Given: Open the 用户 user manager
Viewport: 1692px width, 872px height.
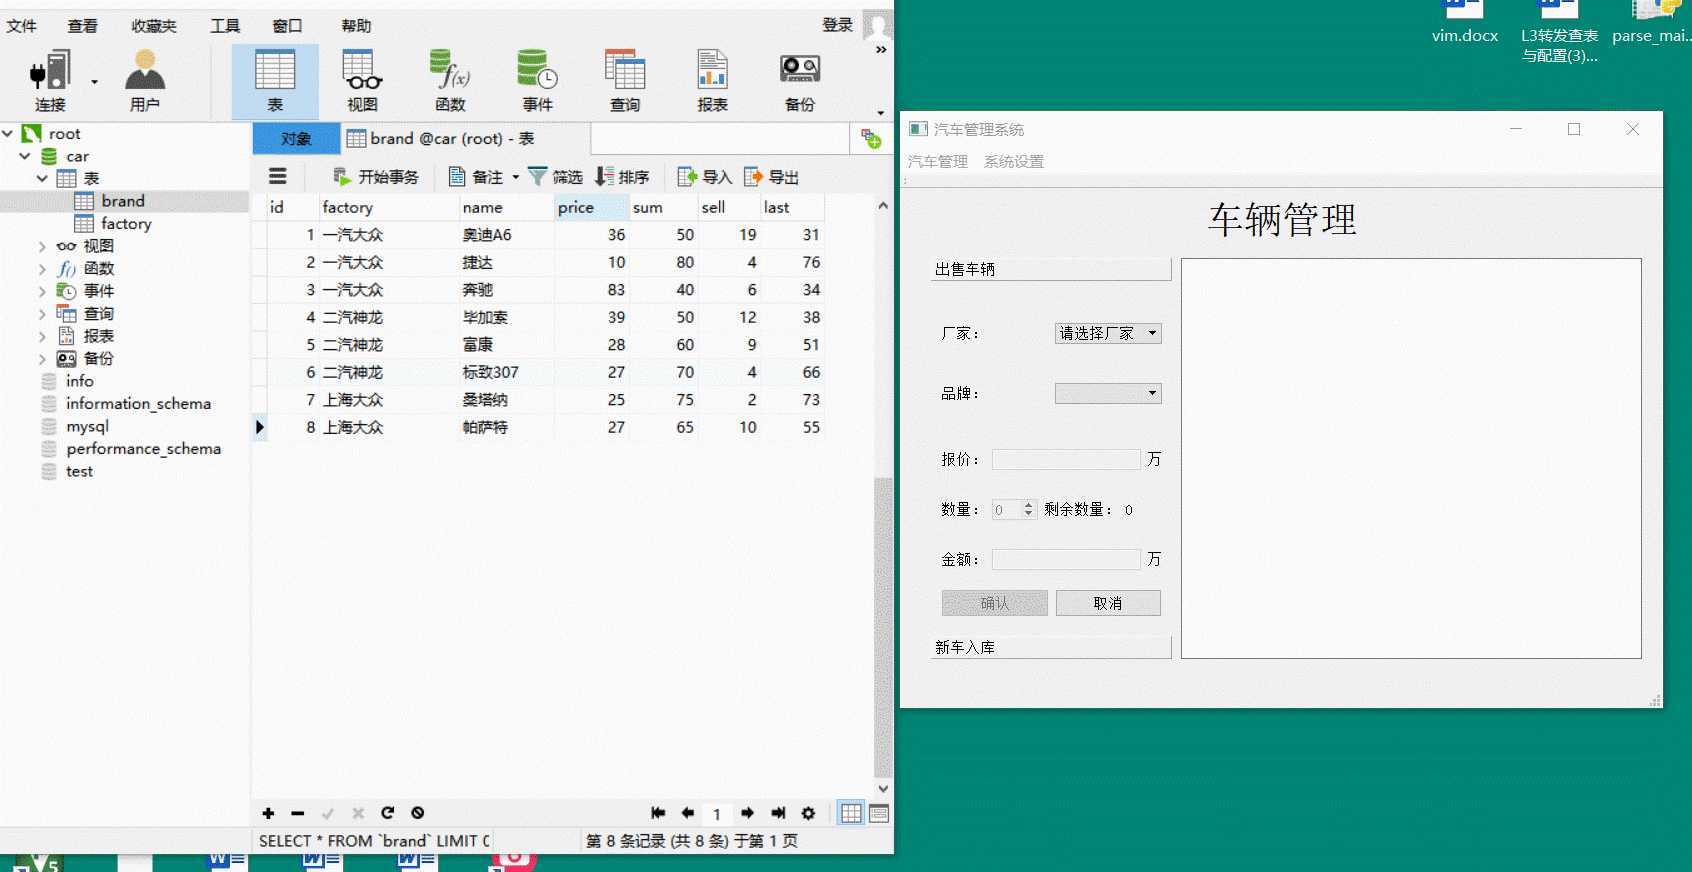Looking at the screenshot, I should [144, 81].
